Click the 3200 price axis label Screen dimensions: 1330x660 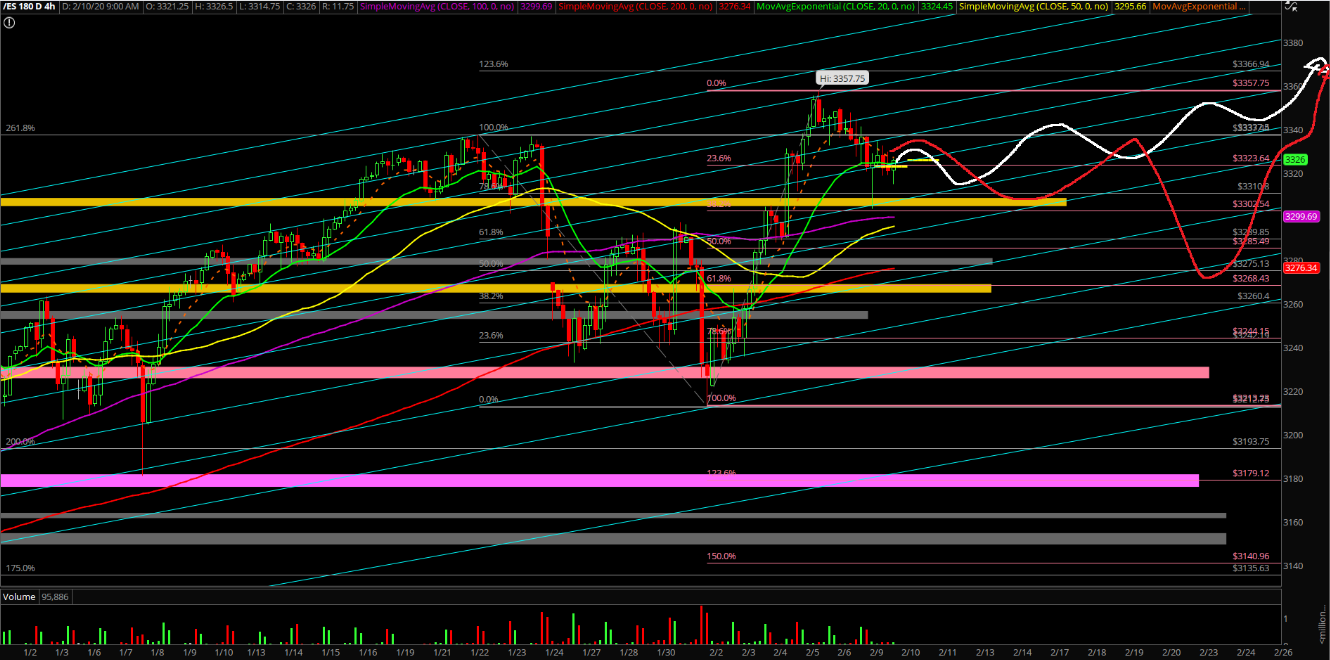coord(1295,435)
